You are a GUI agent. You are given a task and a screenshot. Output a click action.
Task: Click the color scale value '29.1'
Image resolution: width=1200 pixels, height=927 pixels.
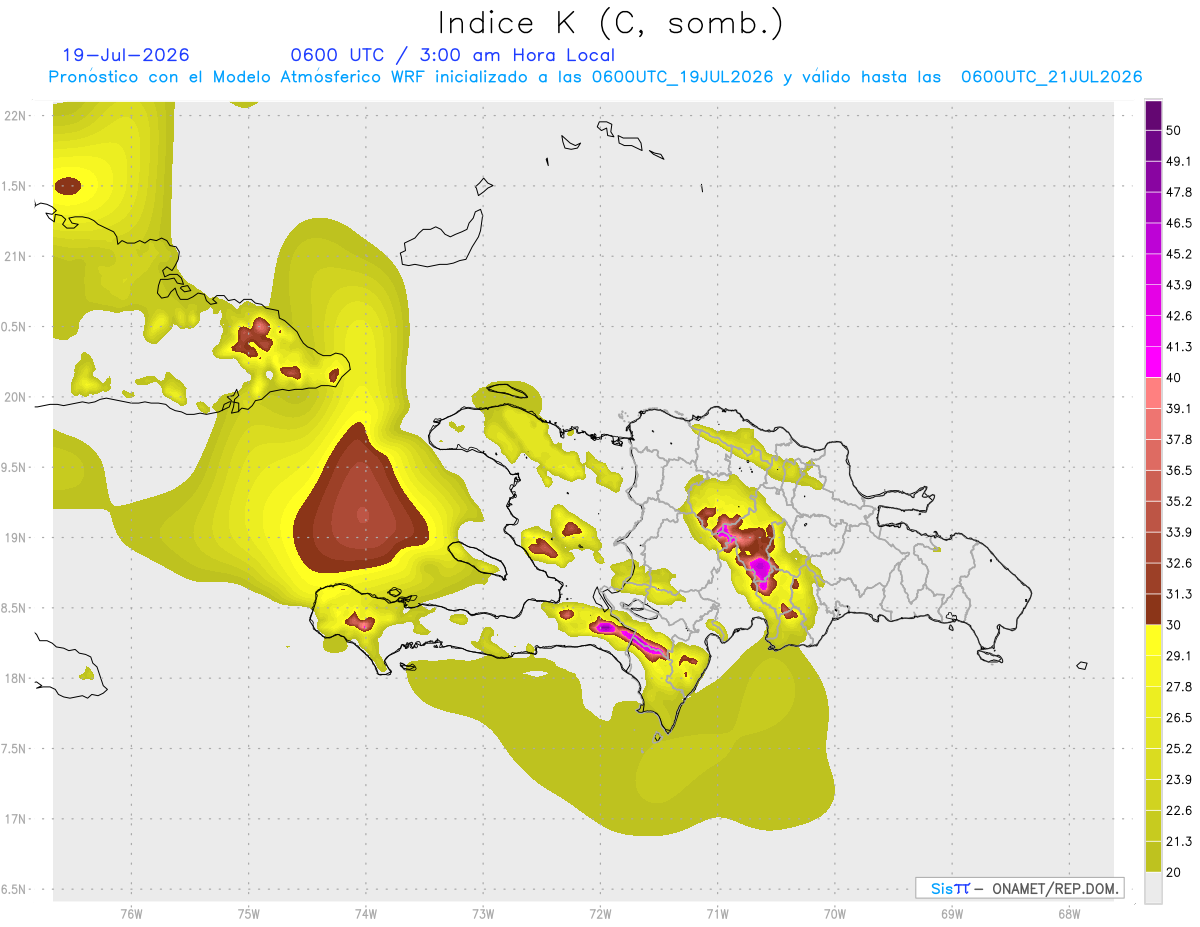(x=1179, y=656)
